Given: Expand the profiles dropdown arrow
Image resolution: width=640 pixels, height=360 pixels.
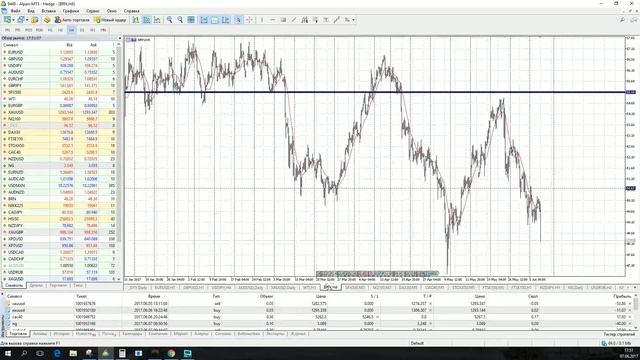Looking at the screenshot, I should pos(27,20).
